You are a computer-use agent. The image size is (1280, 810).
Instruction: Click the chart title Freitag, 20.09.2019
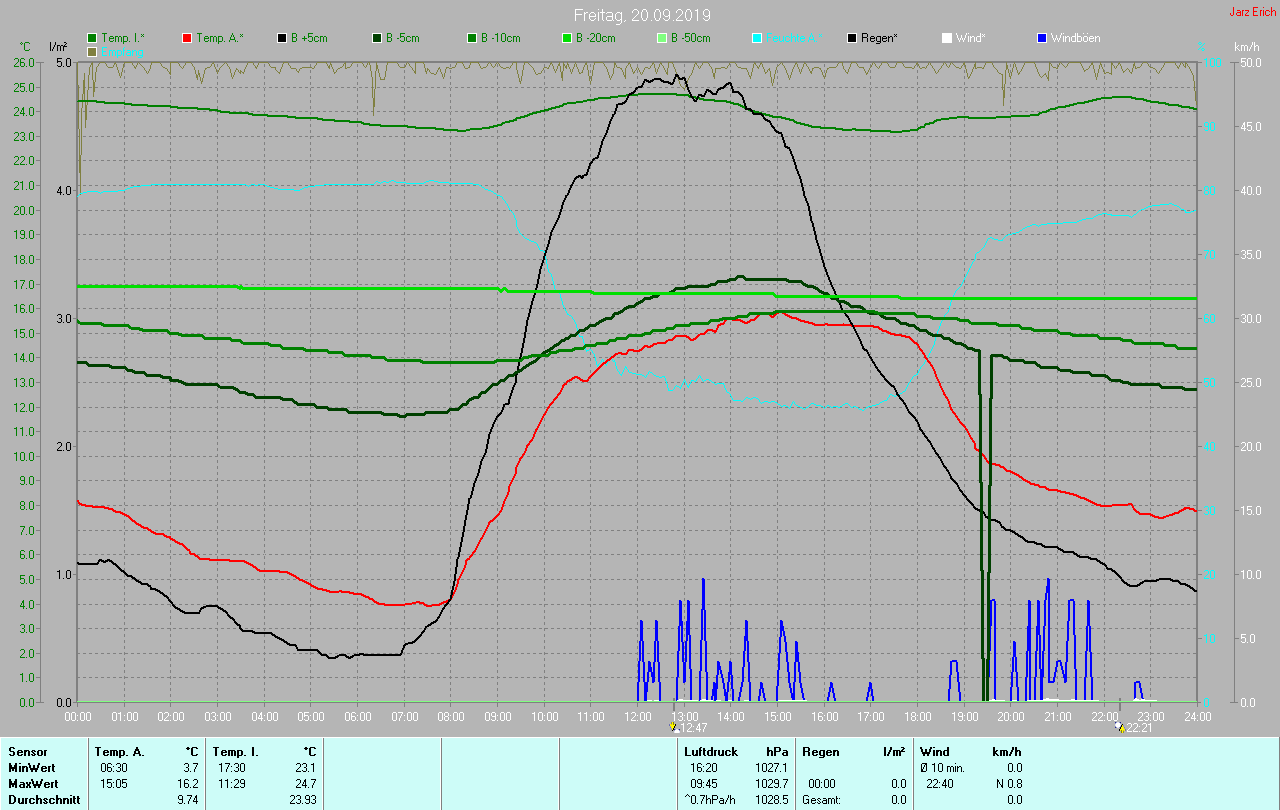coord(642,16)
